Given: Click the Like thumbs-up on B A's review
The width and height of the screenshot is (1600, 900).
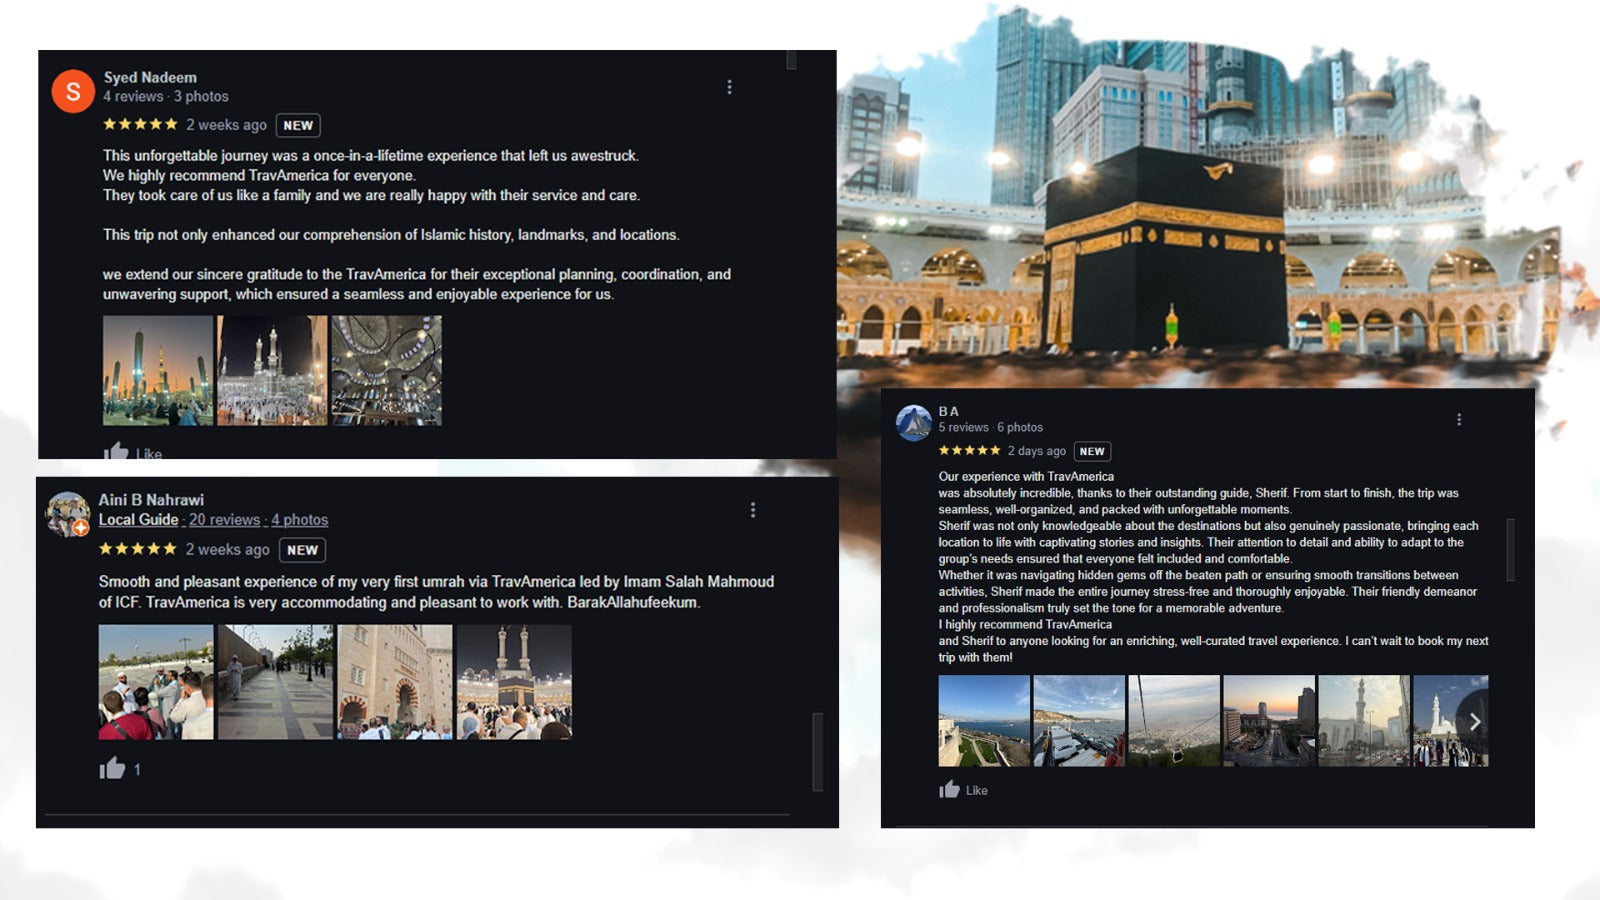Looking at the screenshot, I should [x=949, y=790].
